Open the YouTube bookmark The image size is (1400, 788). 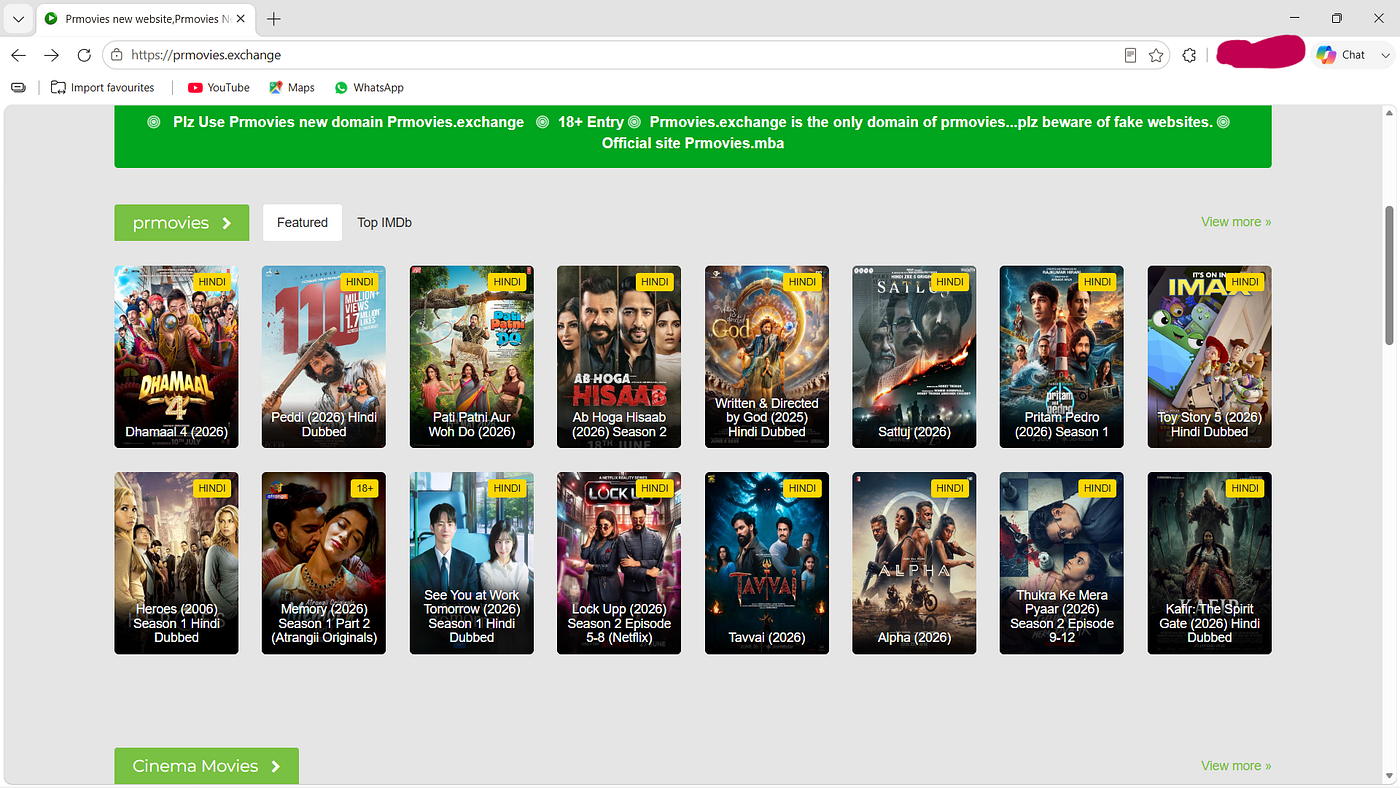click(x=218, y=87)
